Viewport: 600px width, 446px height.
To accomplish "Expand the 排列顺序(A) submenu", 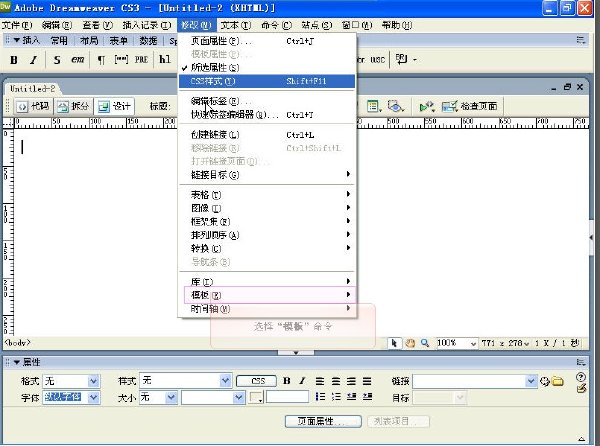I will (x=267, y=235).
